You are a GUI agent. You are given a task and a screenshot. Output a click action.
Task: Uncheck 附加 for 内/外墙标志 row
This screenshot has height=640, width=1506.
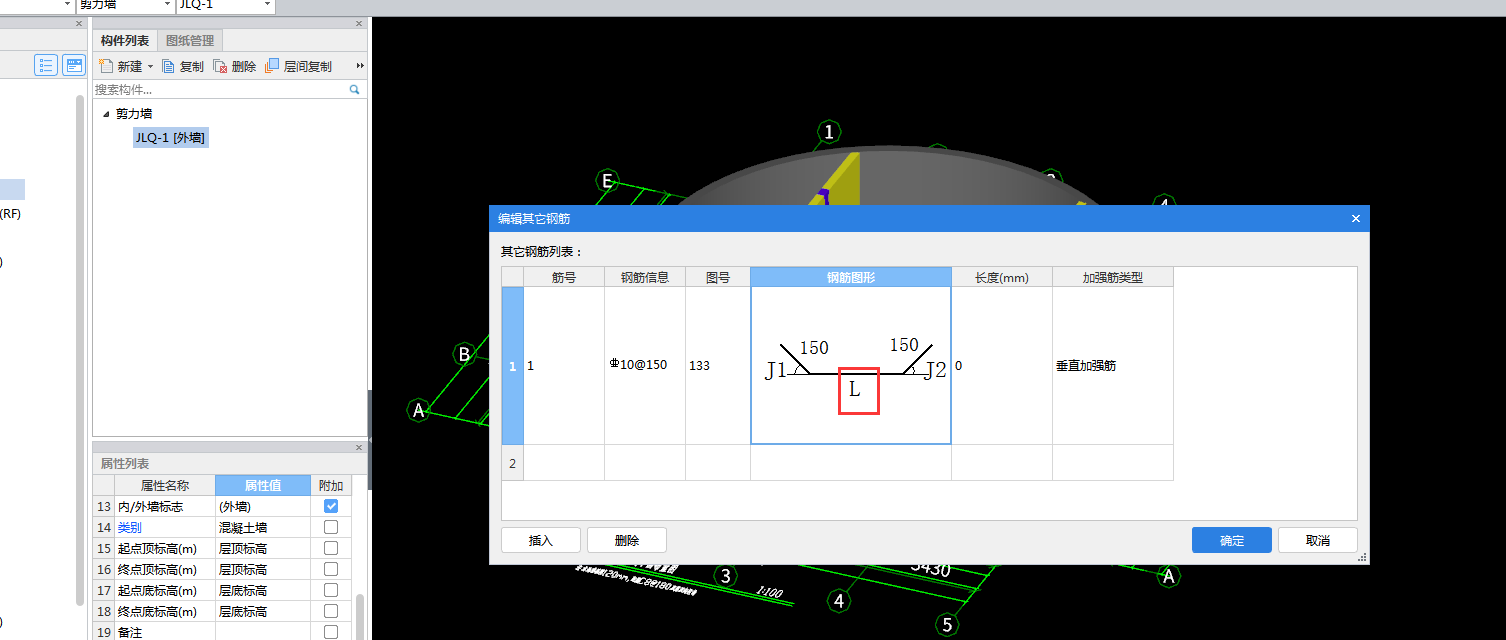(331, 506)
